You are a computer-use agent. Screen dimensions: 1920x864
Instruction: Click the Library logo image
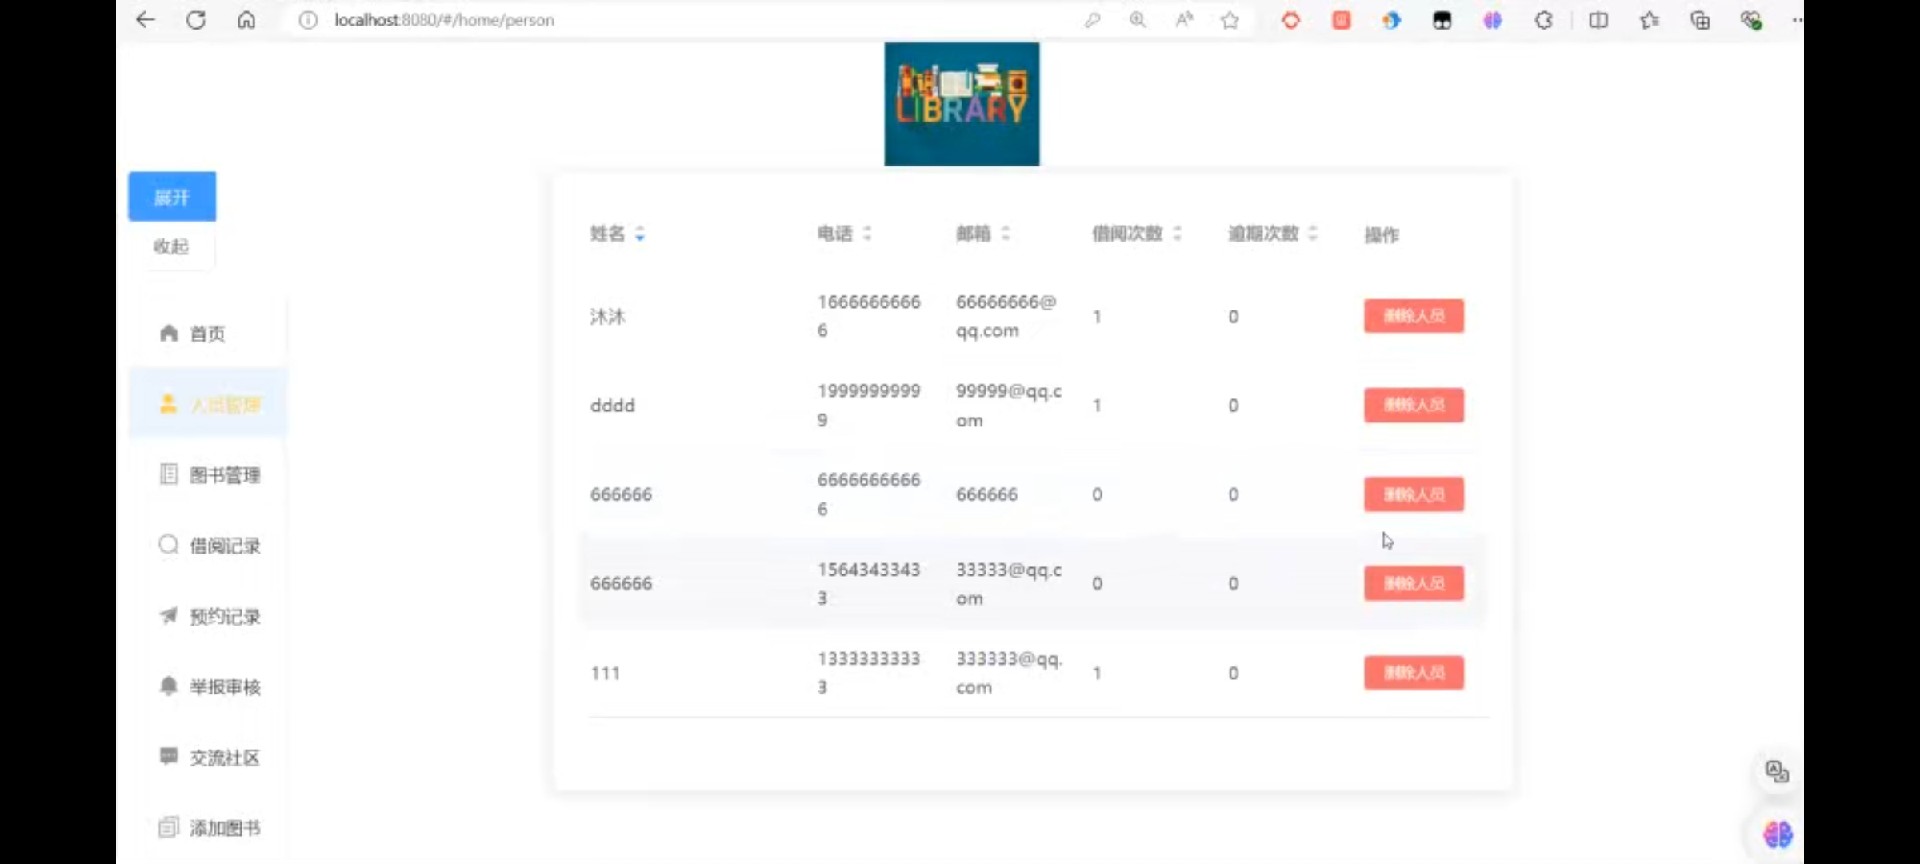click(x=961, y=104)
